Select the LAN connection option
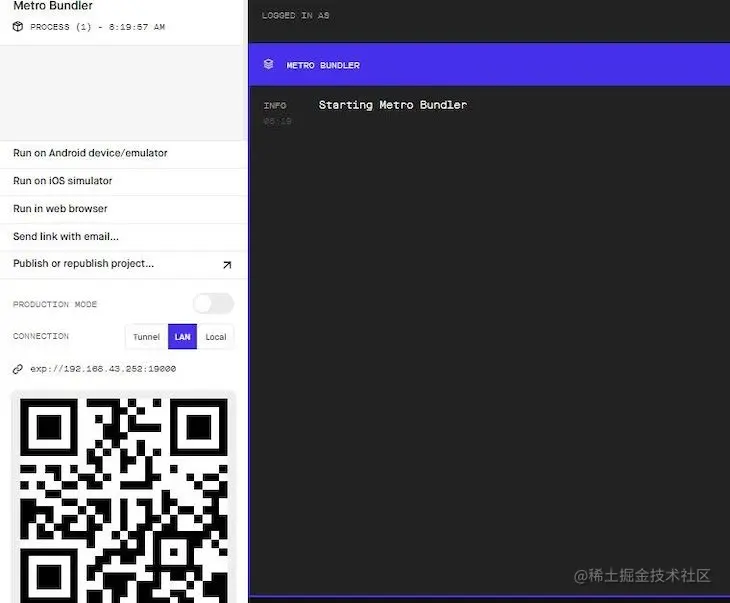The height and width of the screenshot is (603, 730). [182, 337]
